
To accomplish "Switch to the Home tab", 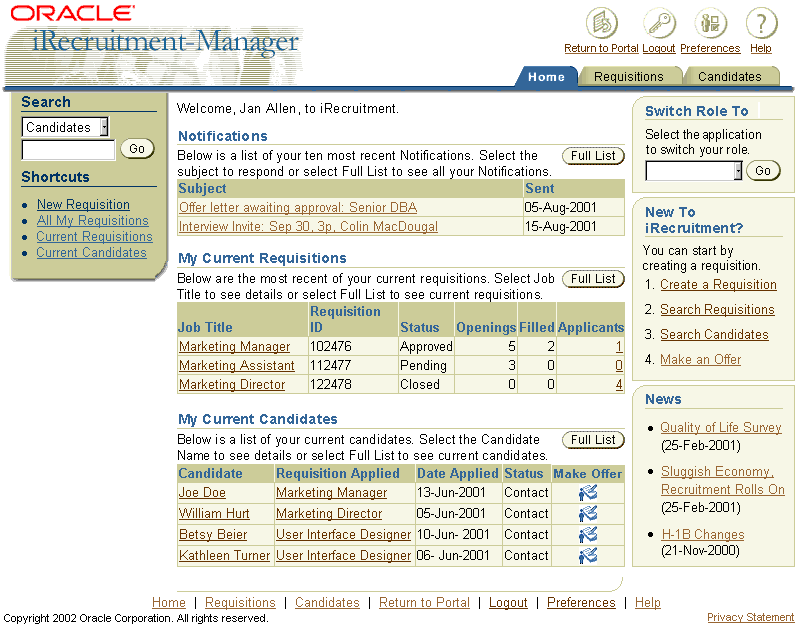I will coord(546,77).
